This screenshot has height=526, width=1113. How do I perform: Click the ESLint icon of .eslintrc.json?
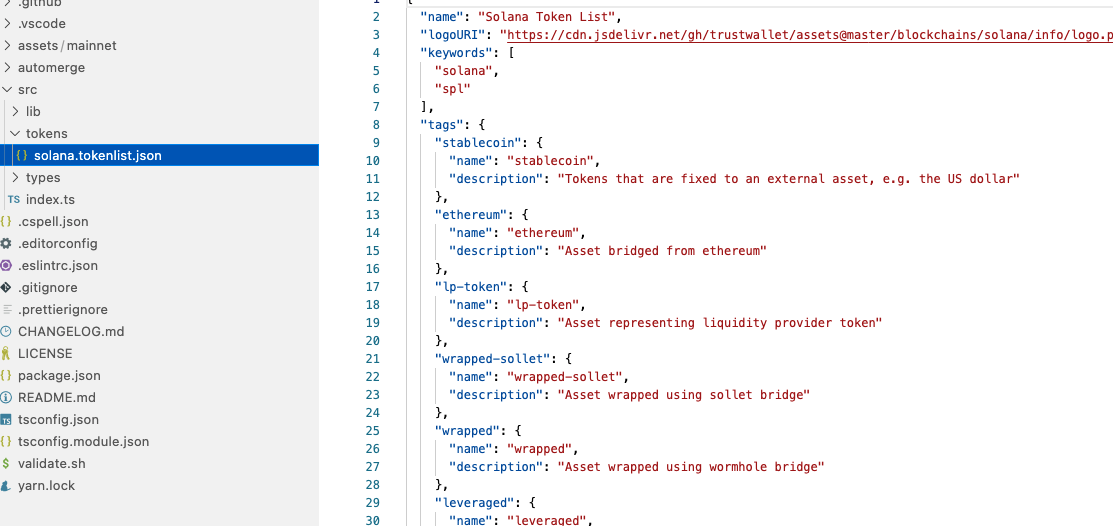[6, 265]
